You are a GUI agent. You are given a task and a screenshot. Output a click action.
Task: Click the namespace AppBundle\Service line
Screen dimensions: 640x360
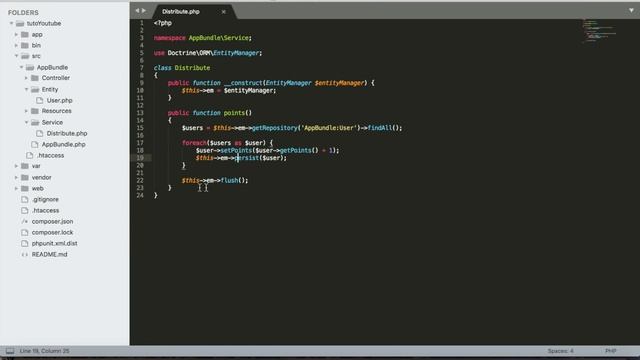click(203, 38)
